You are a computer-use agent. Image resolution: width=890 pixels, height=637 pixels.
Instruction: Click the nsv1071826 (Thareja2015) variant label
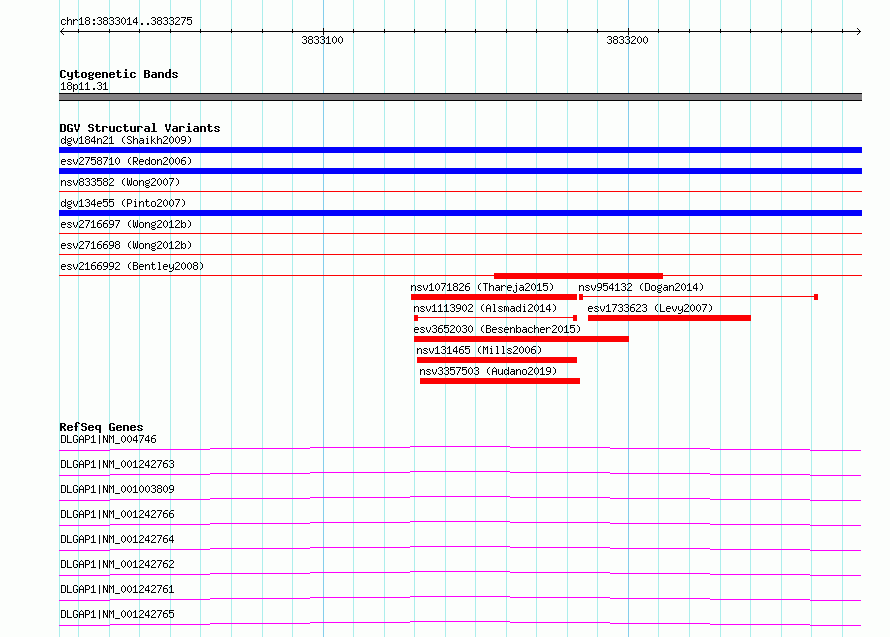(482, 287)
